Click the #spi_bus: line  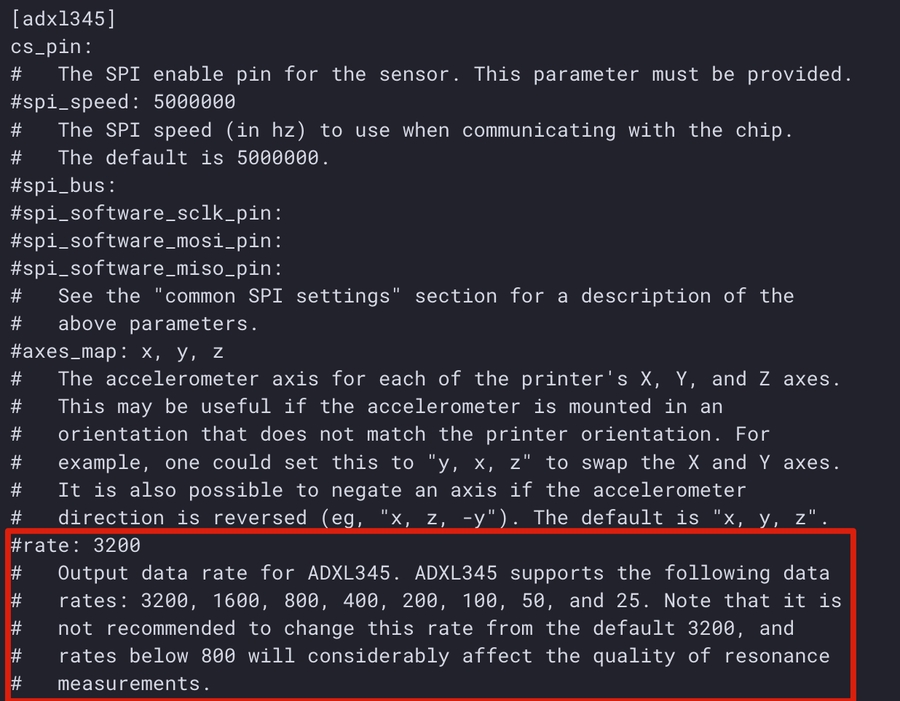point(61,185)
